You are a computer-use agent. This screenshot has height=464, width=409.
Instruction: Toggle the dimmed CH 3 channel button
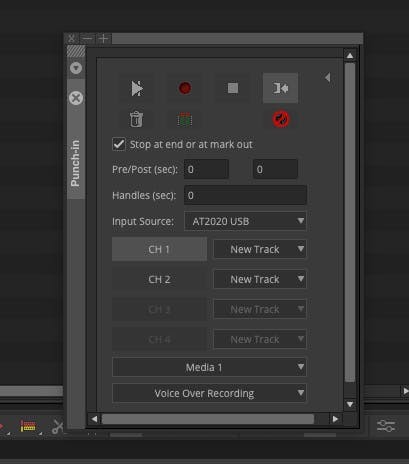click(159, 309)
